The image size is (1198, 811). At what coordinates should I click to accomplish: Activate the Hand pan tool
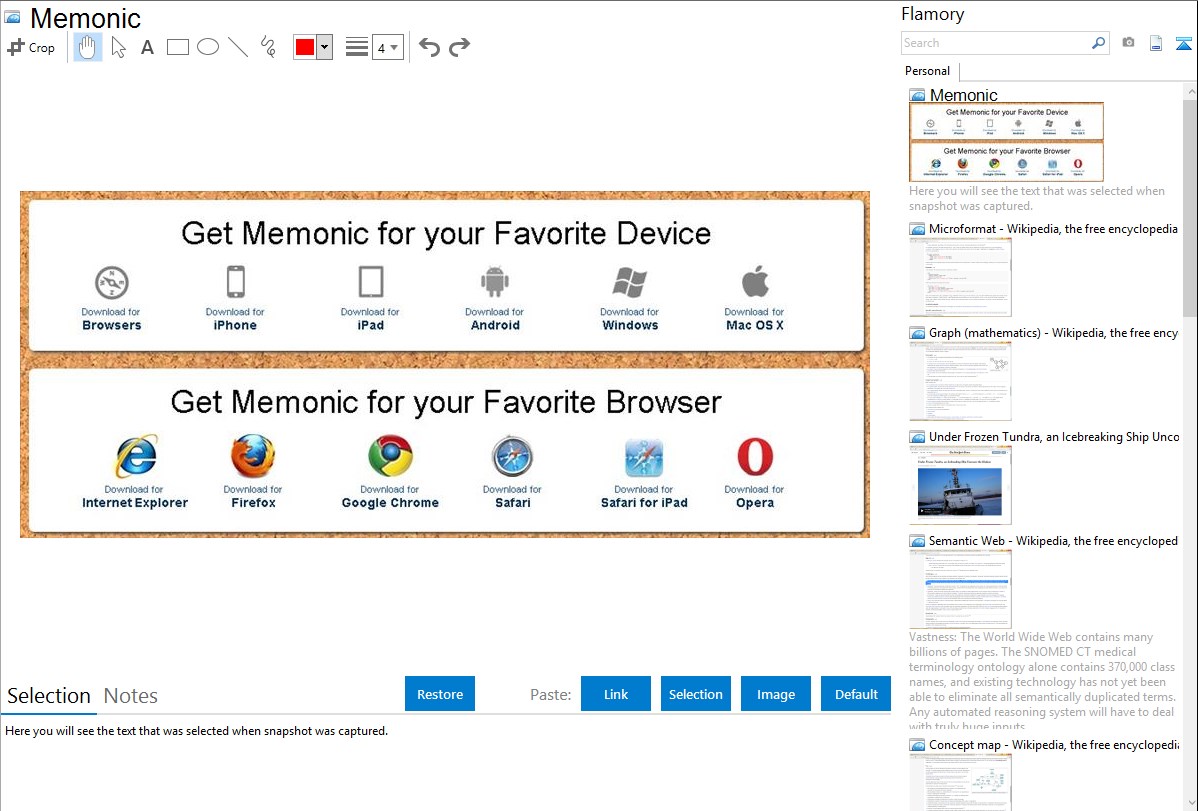tap(87, 47)
